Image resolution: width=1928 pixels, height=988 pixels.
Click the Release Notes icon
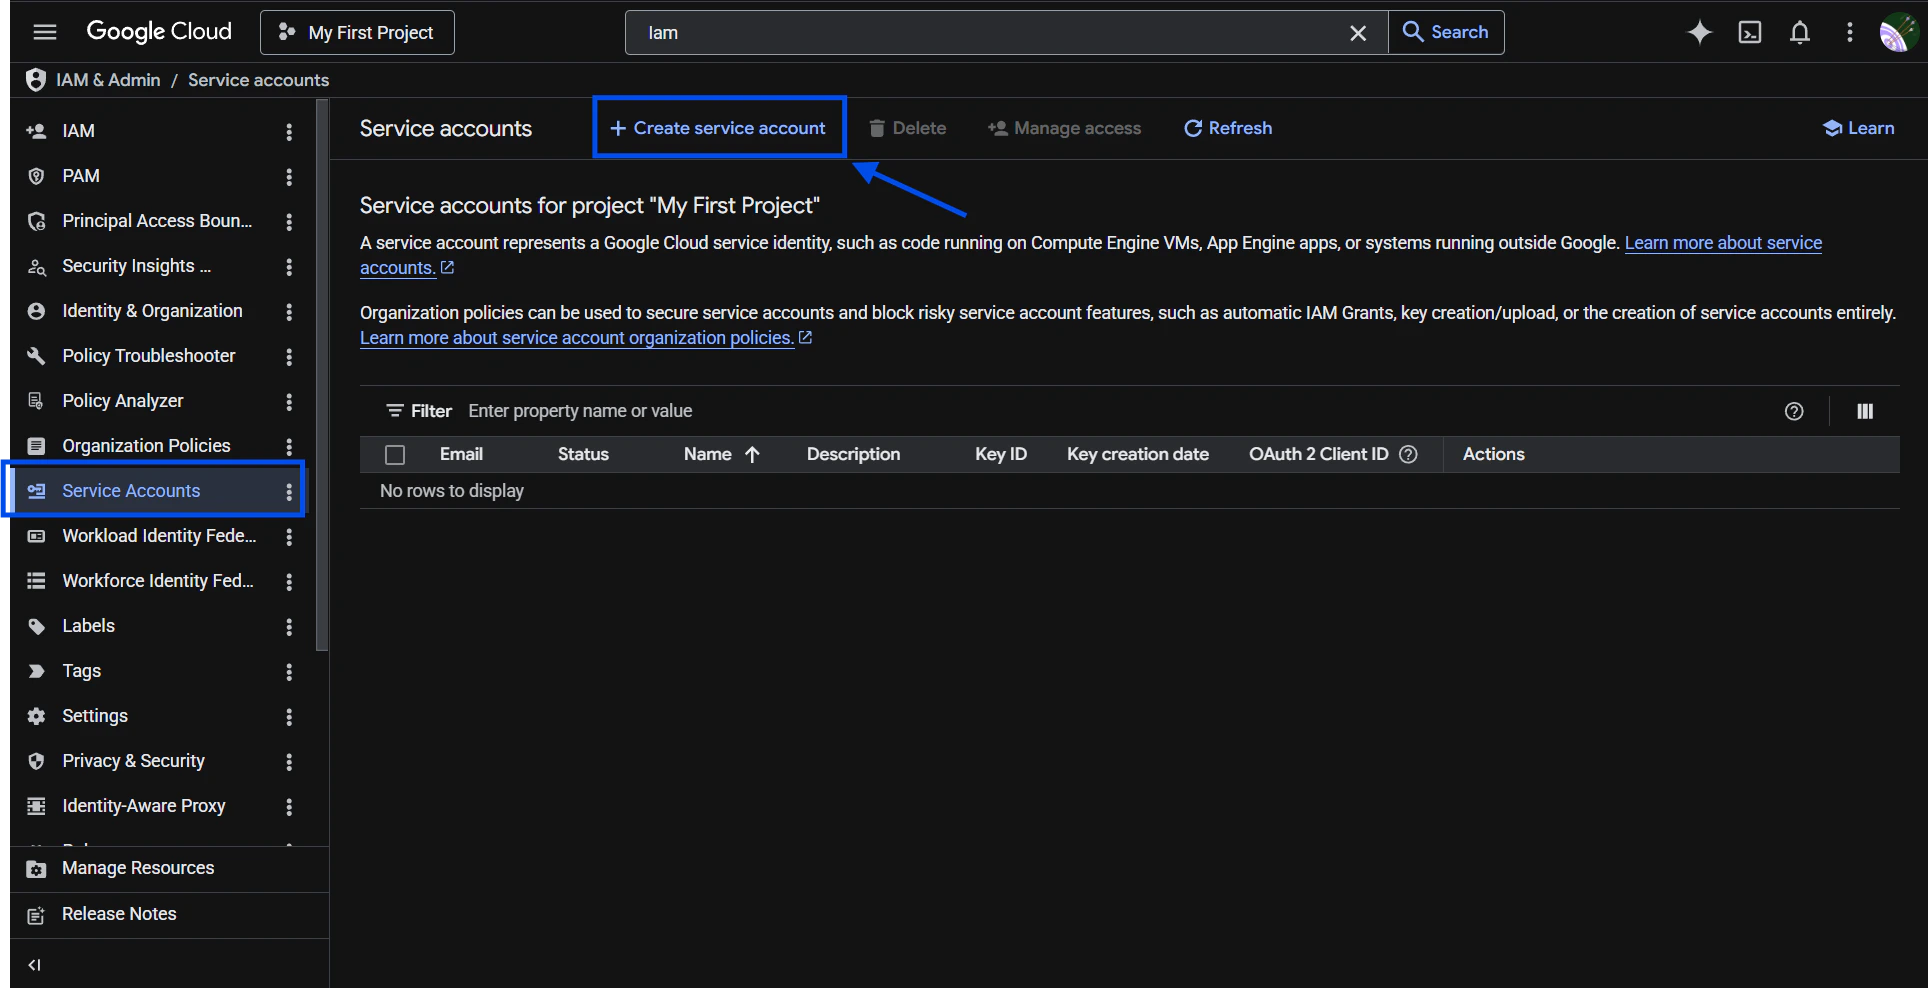tap(36, 915)
